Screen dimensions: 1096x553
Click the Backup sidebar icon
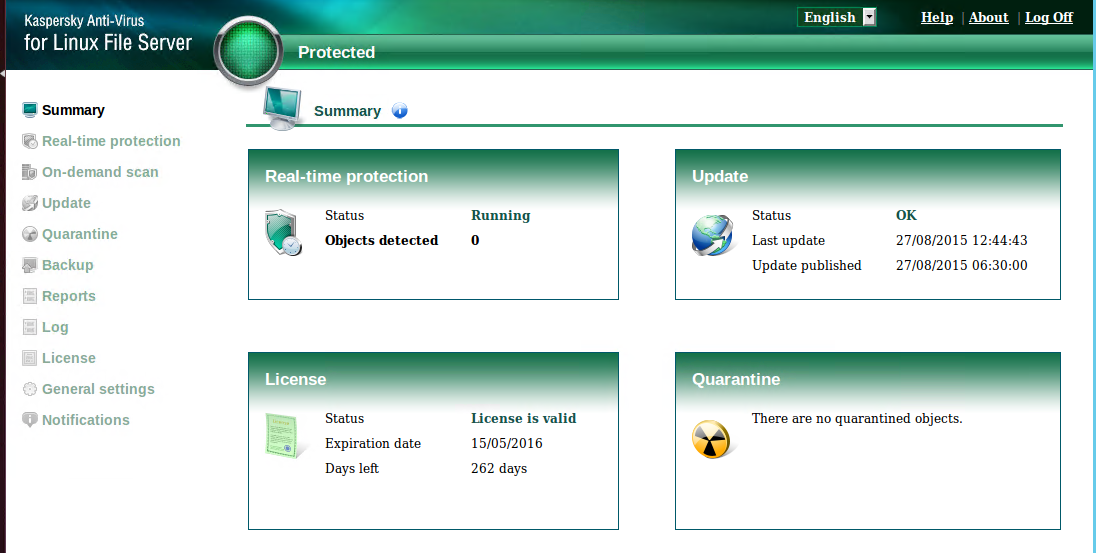(30, 265)
